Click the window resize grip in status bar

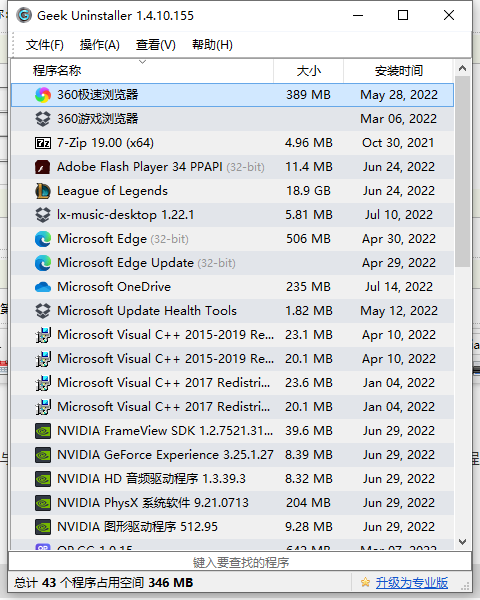pos(465,586)
